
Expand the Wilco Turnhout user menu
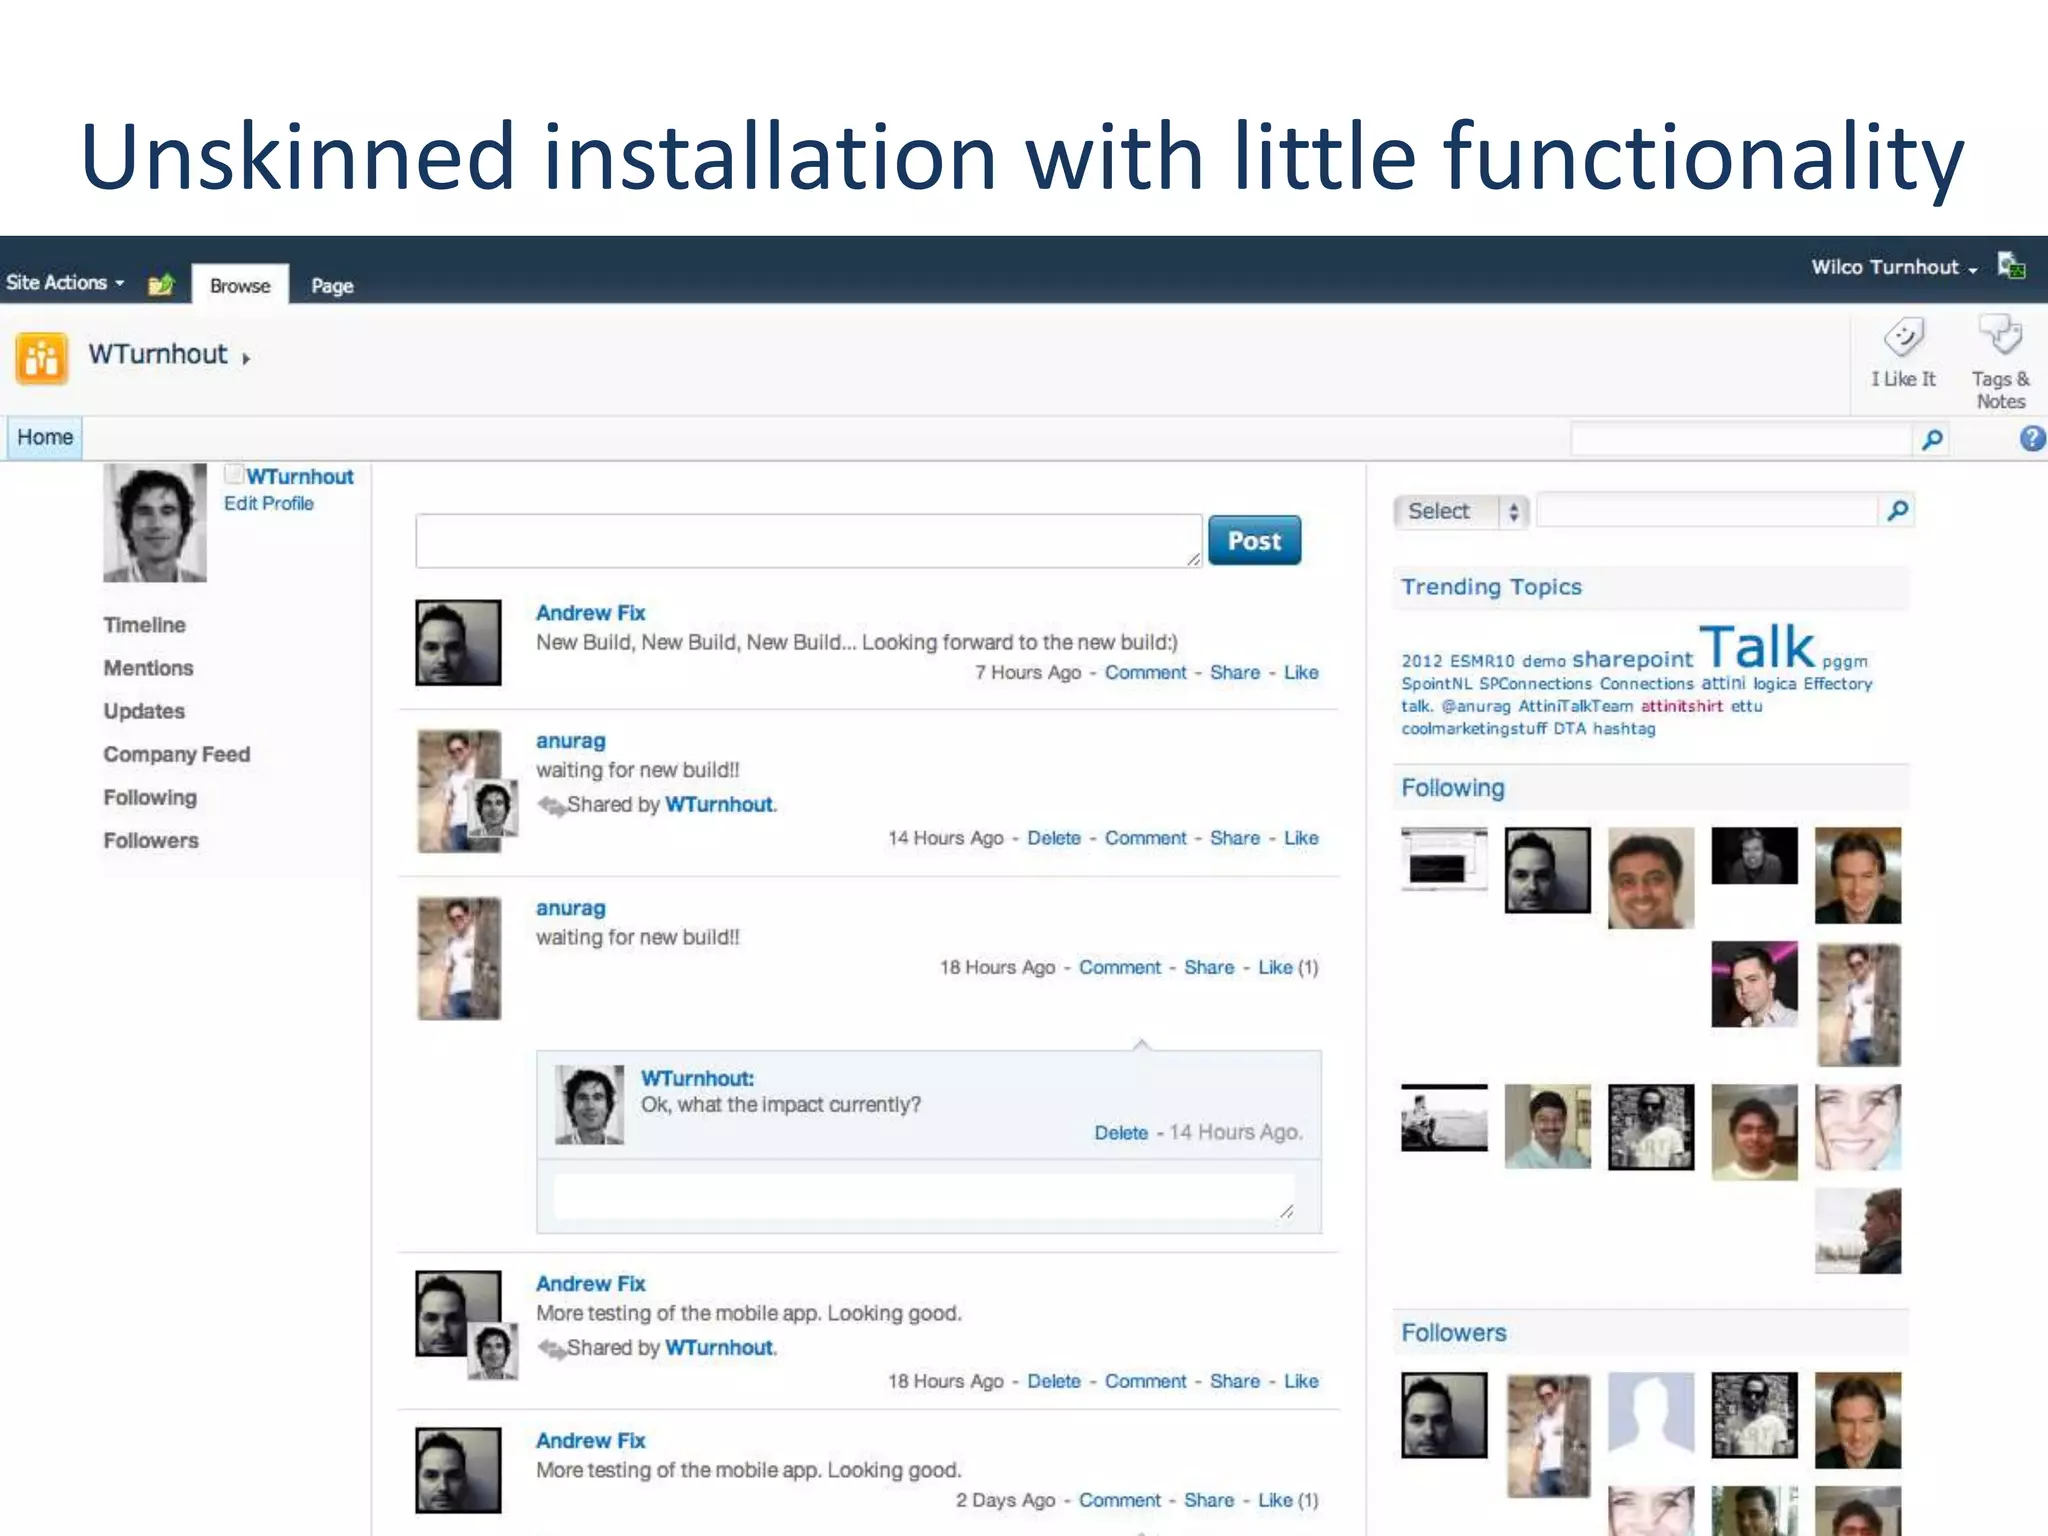tap(1893, 267)
